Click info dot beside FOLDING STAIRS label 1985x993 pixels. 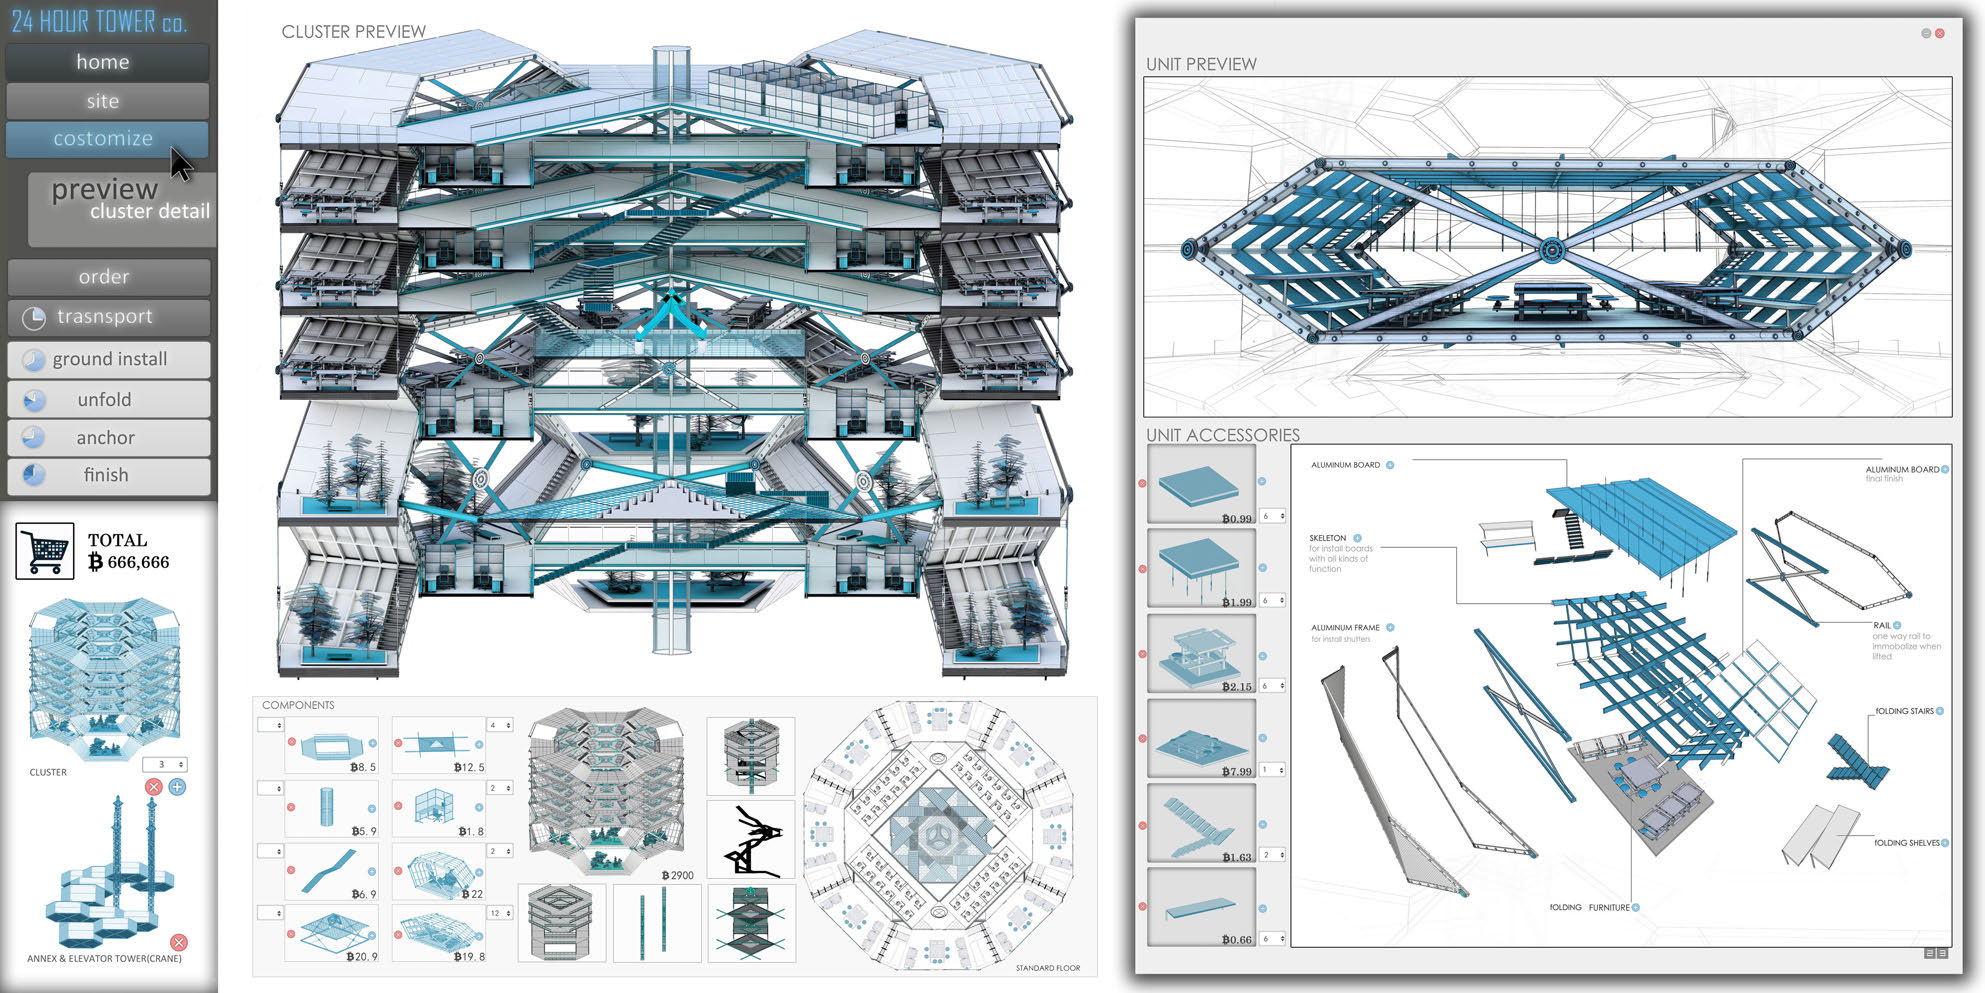(1940, 711)
